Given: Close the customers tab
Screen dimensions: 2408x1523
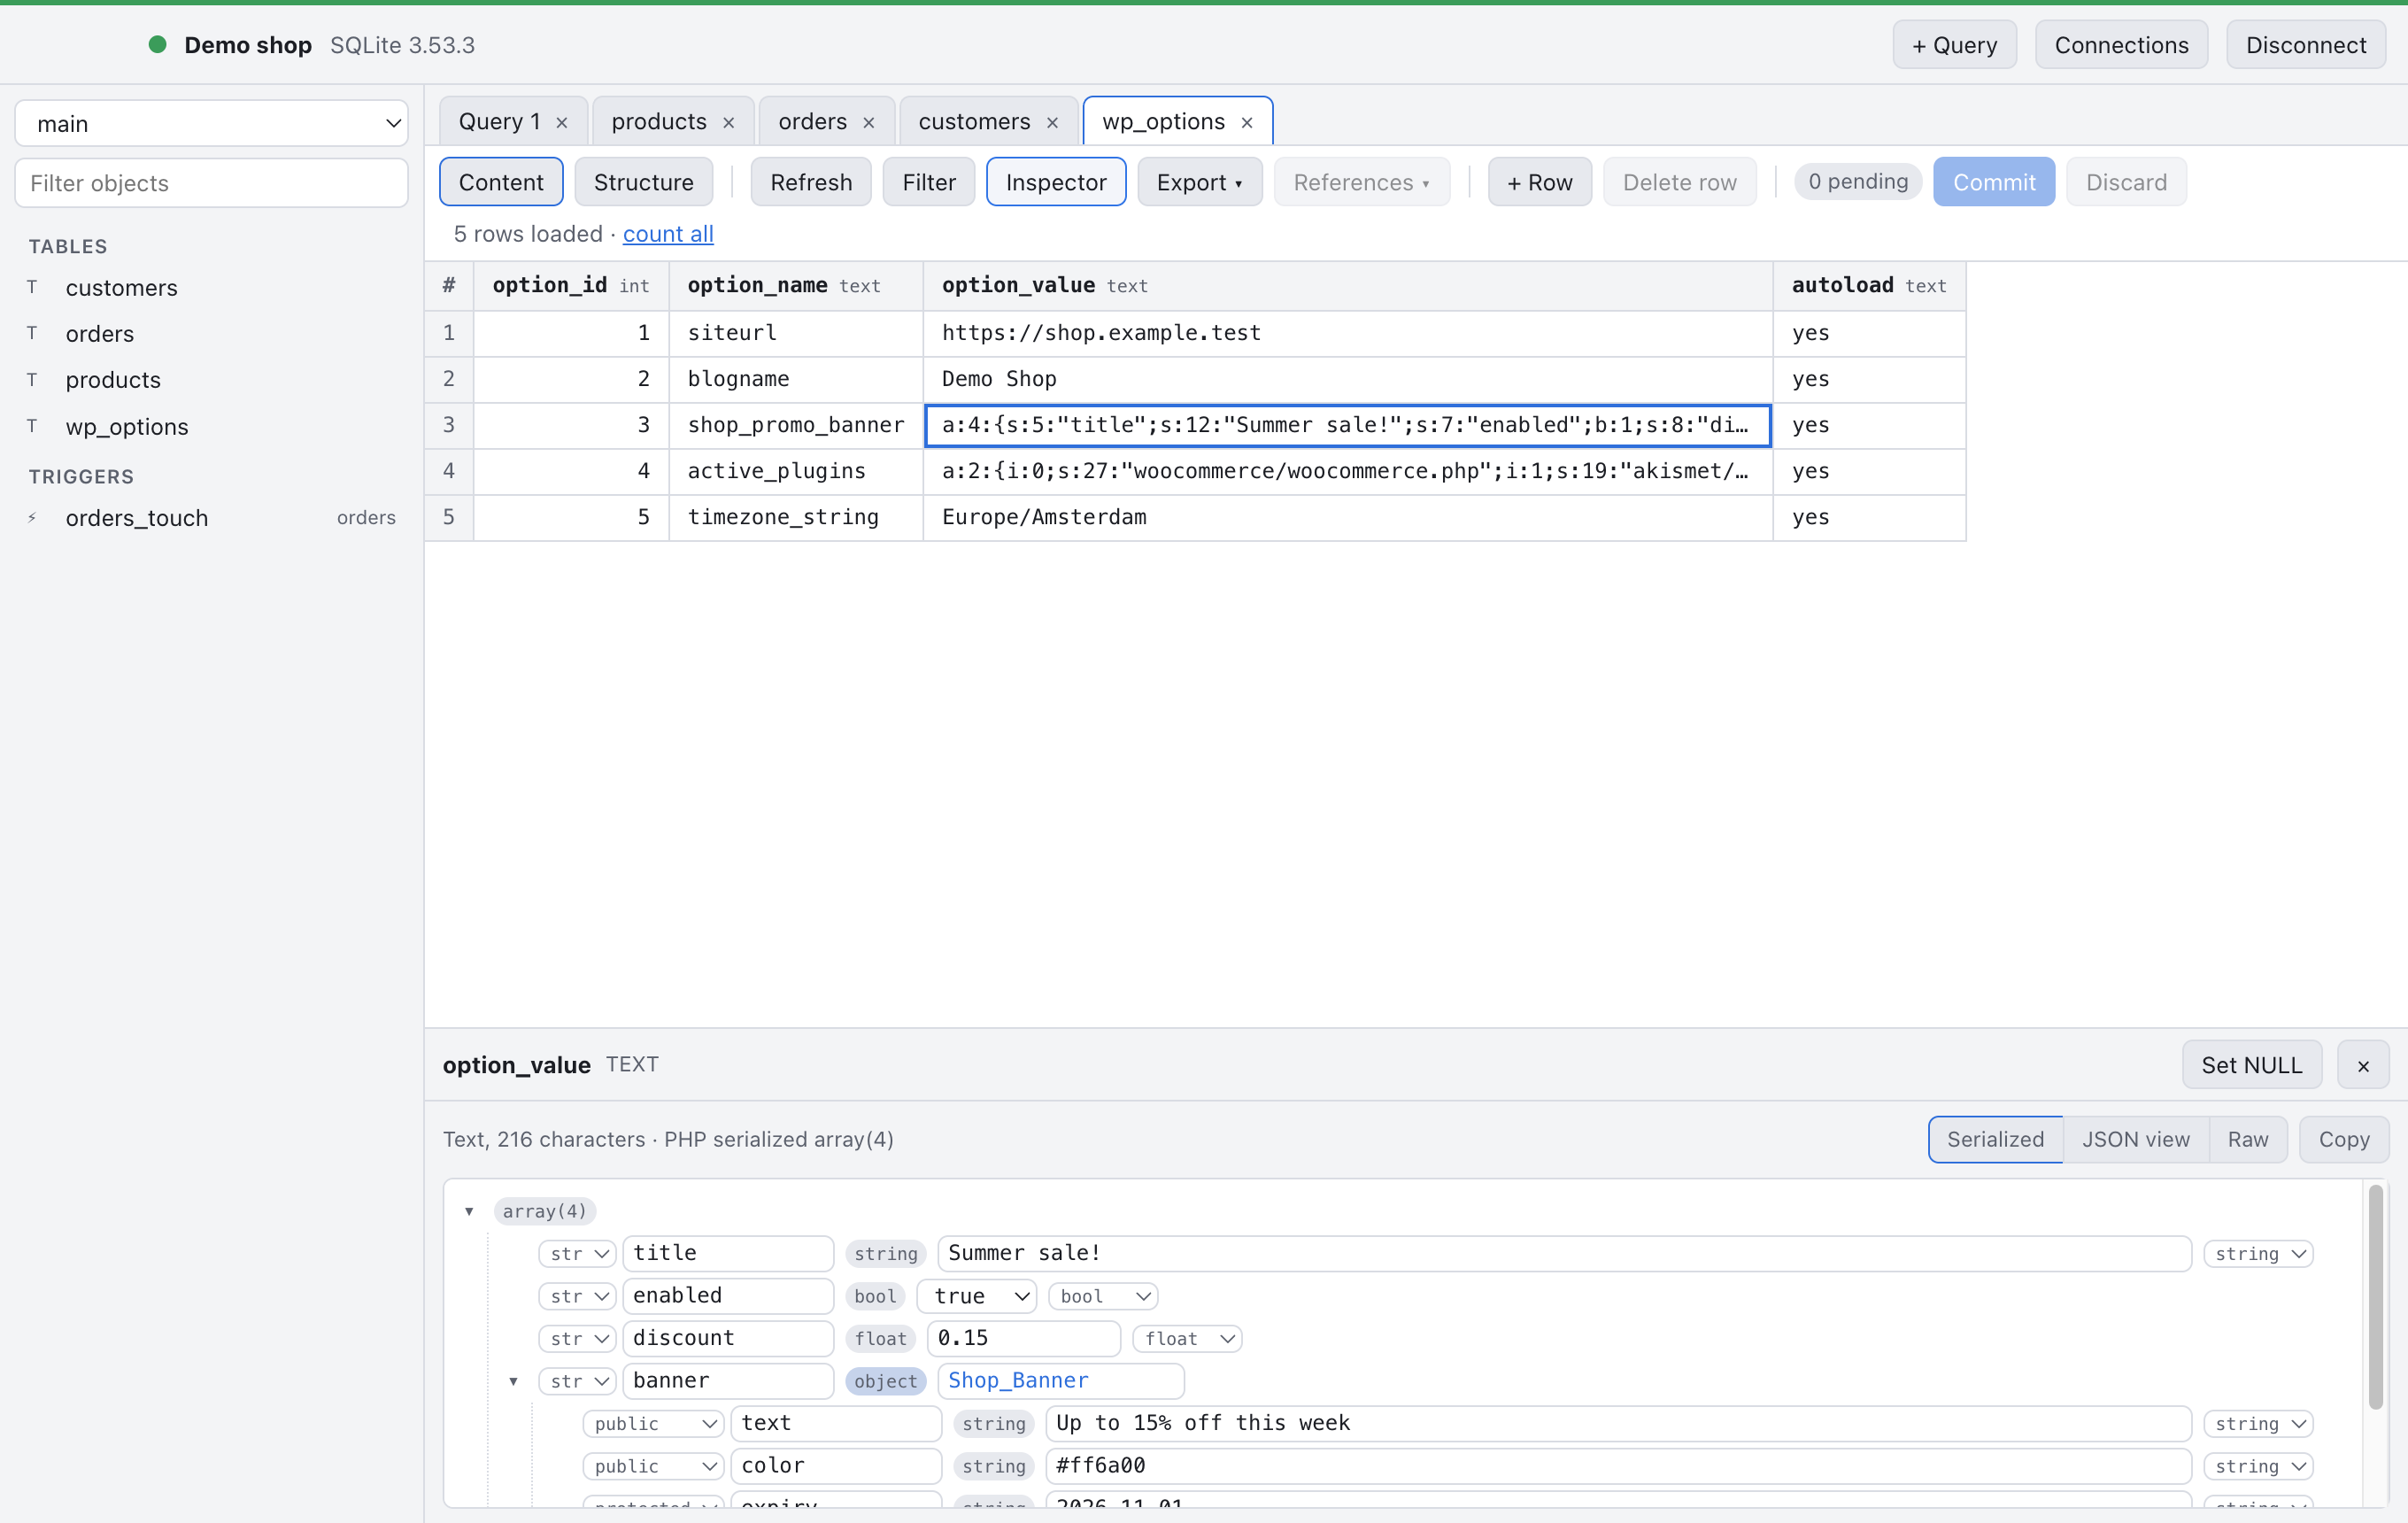Looking at the screenshot, I should pos(1053,122).
